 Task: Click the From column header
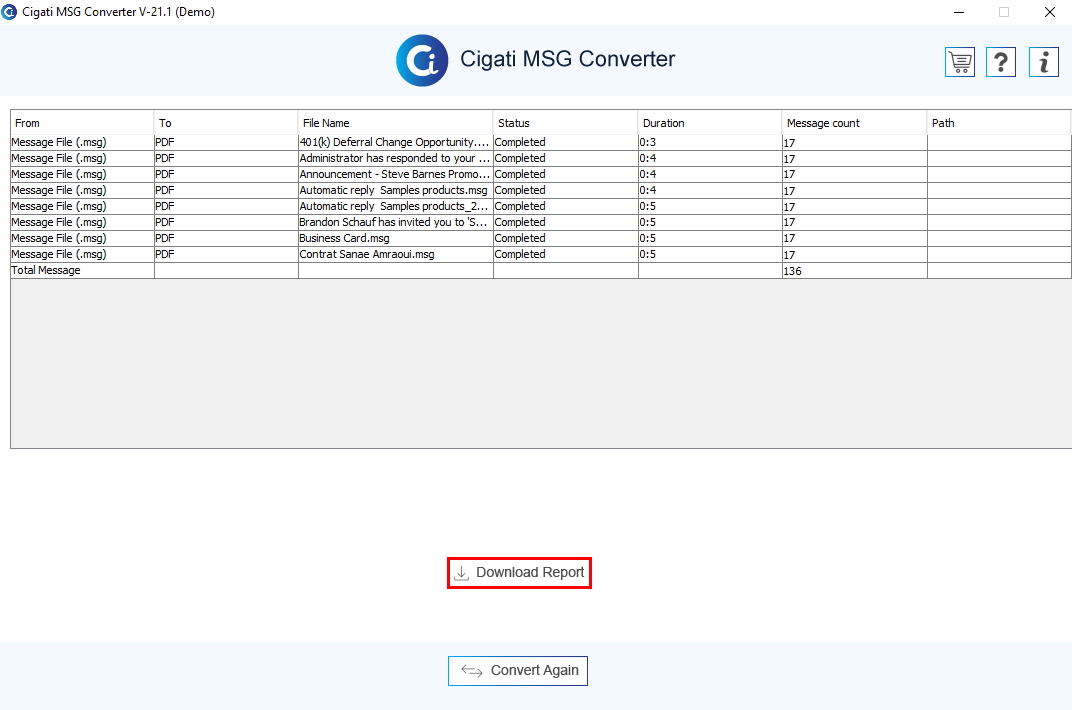82,123
